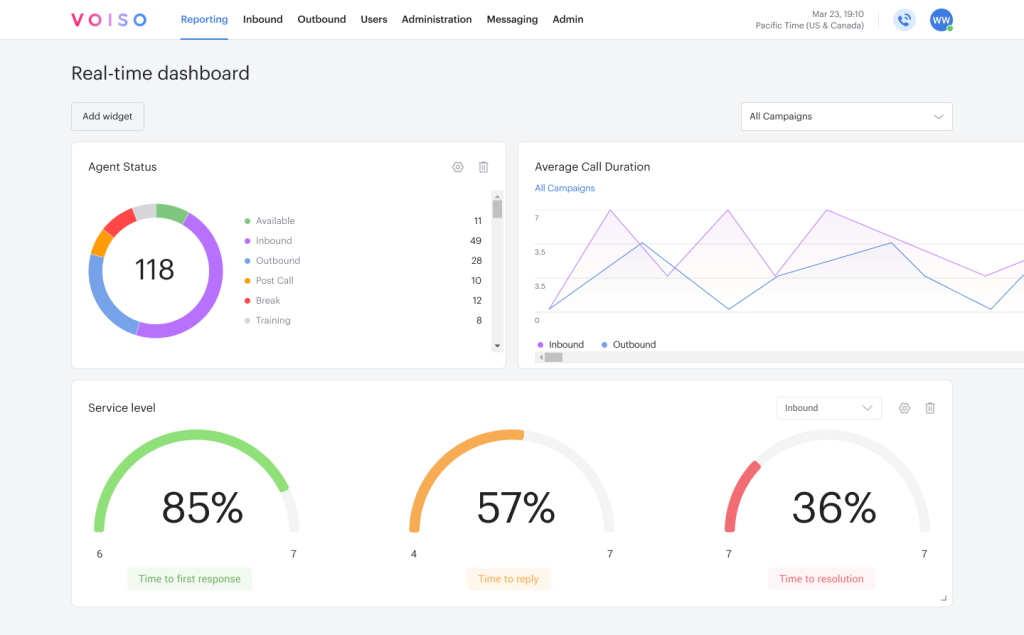Toggle the Inbound series in chart legend
The width and height of the screenshot is (1024, 635).
click(x=560, y=344)
